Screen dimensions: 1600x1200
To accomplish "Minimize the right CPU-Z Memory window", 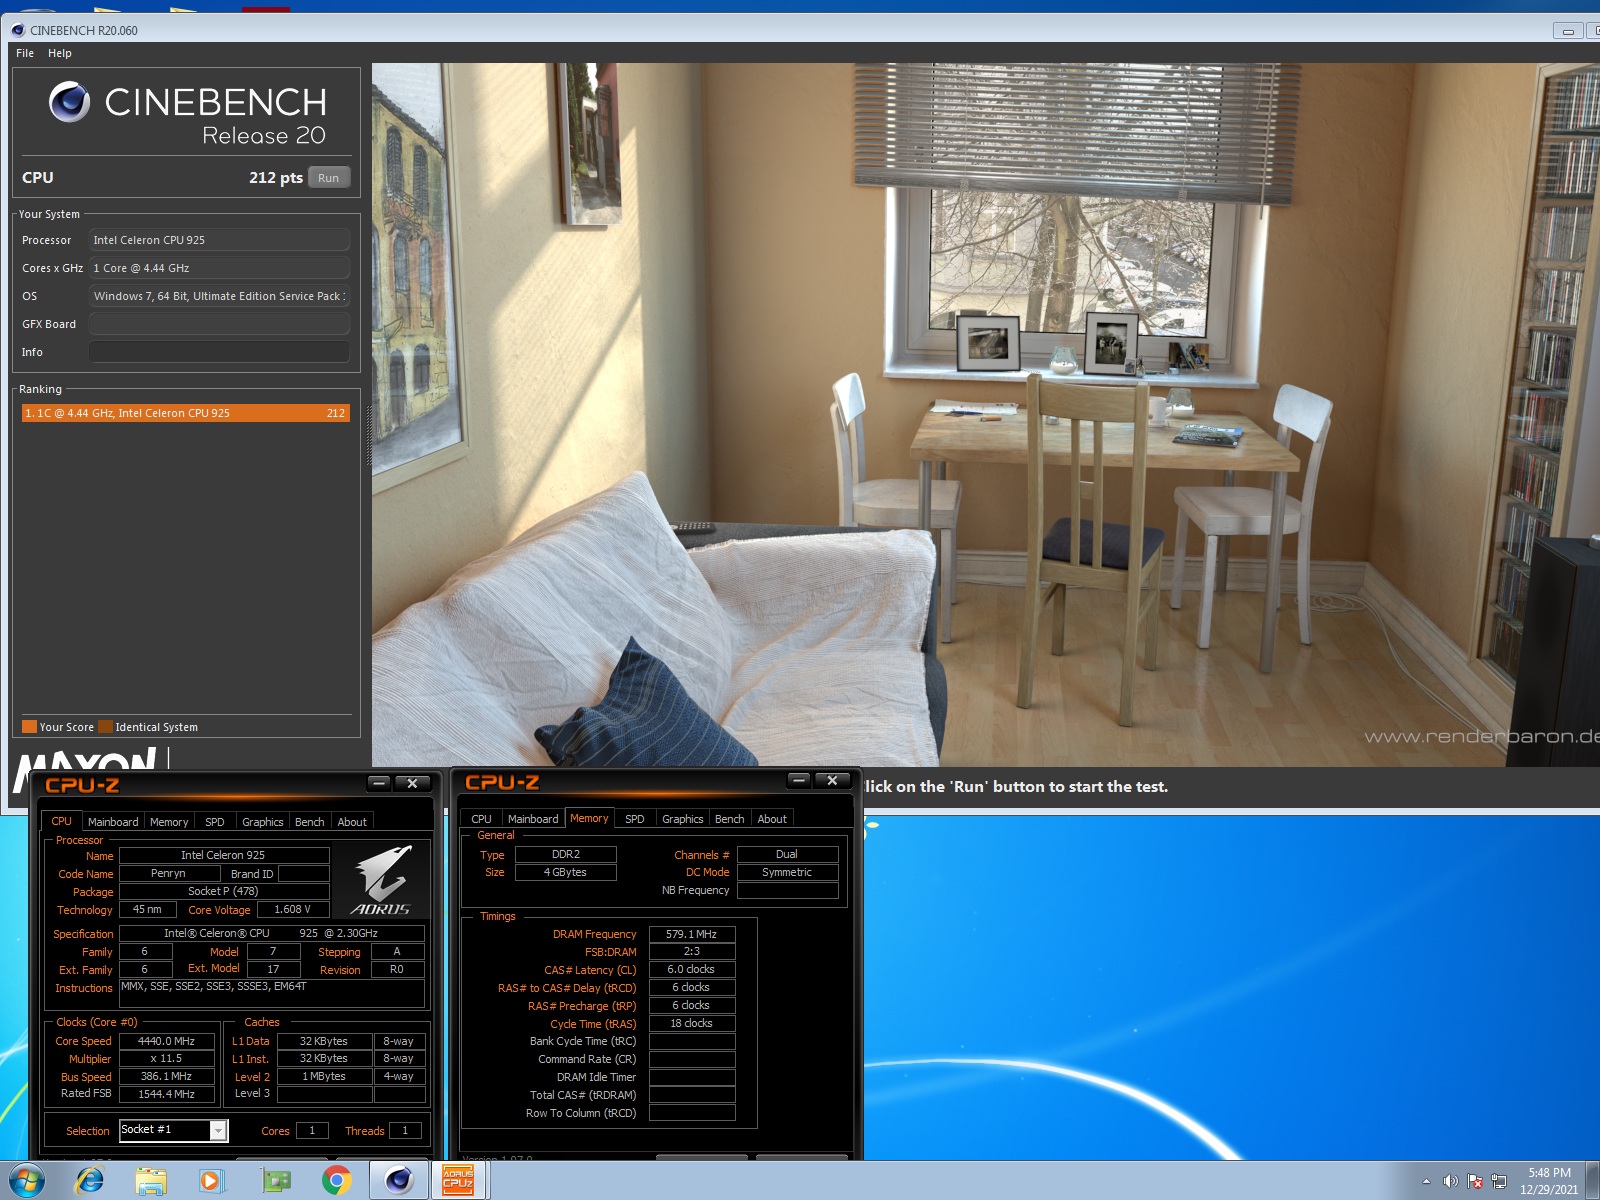I will (x=799, y=780).
